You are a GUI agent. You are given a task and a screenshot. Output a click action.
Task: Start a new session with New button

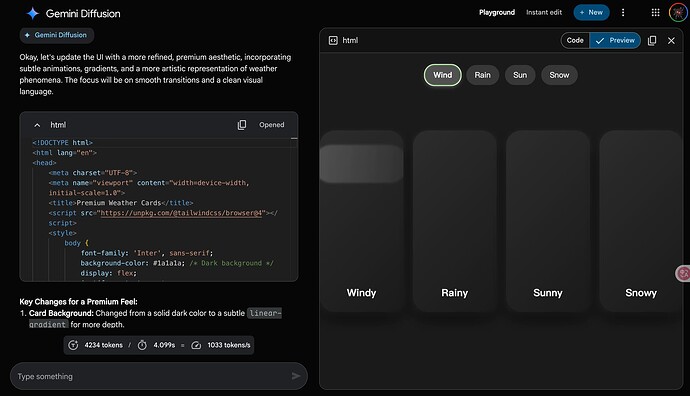(591, 12)
